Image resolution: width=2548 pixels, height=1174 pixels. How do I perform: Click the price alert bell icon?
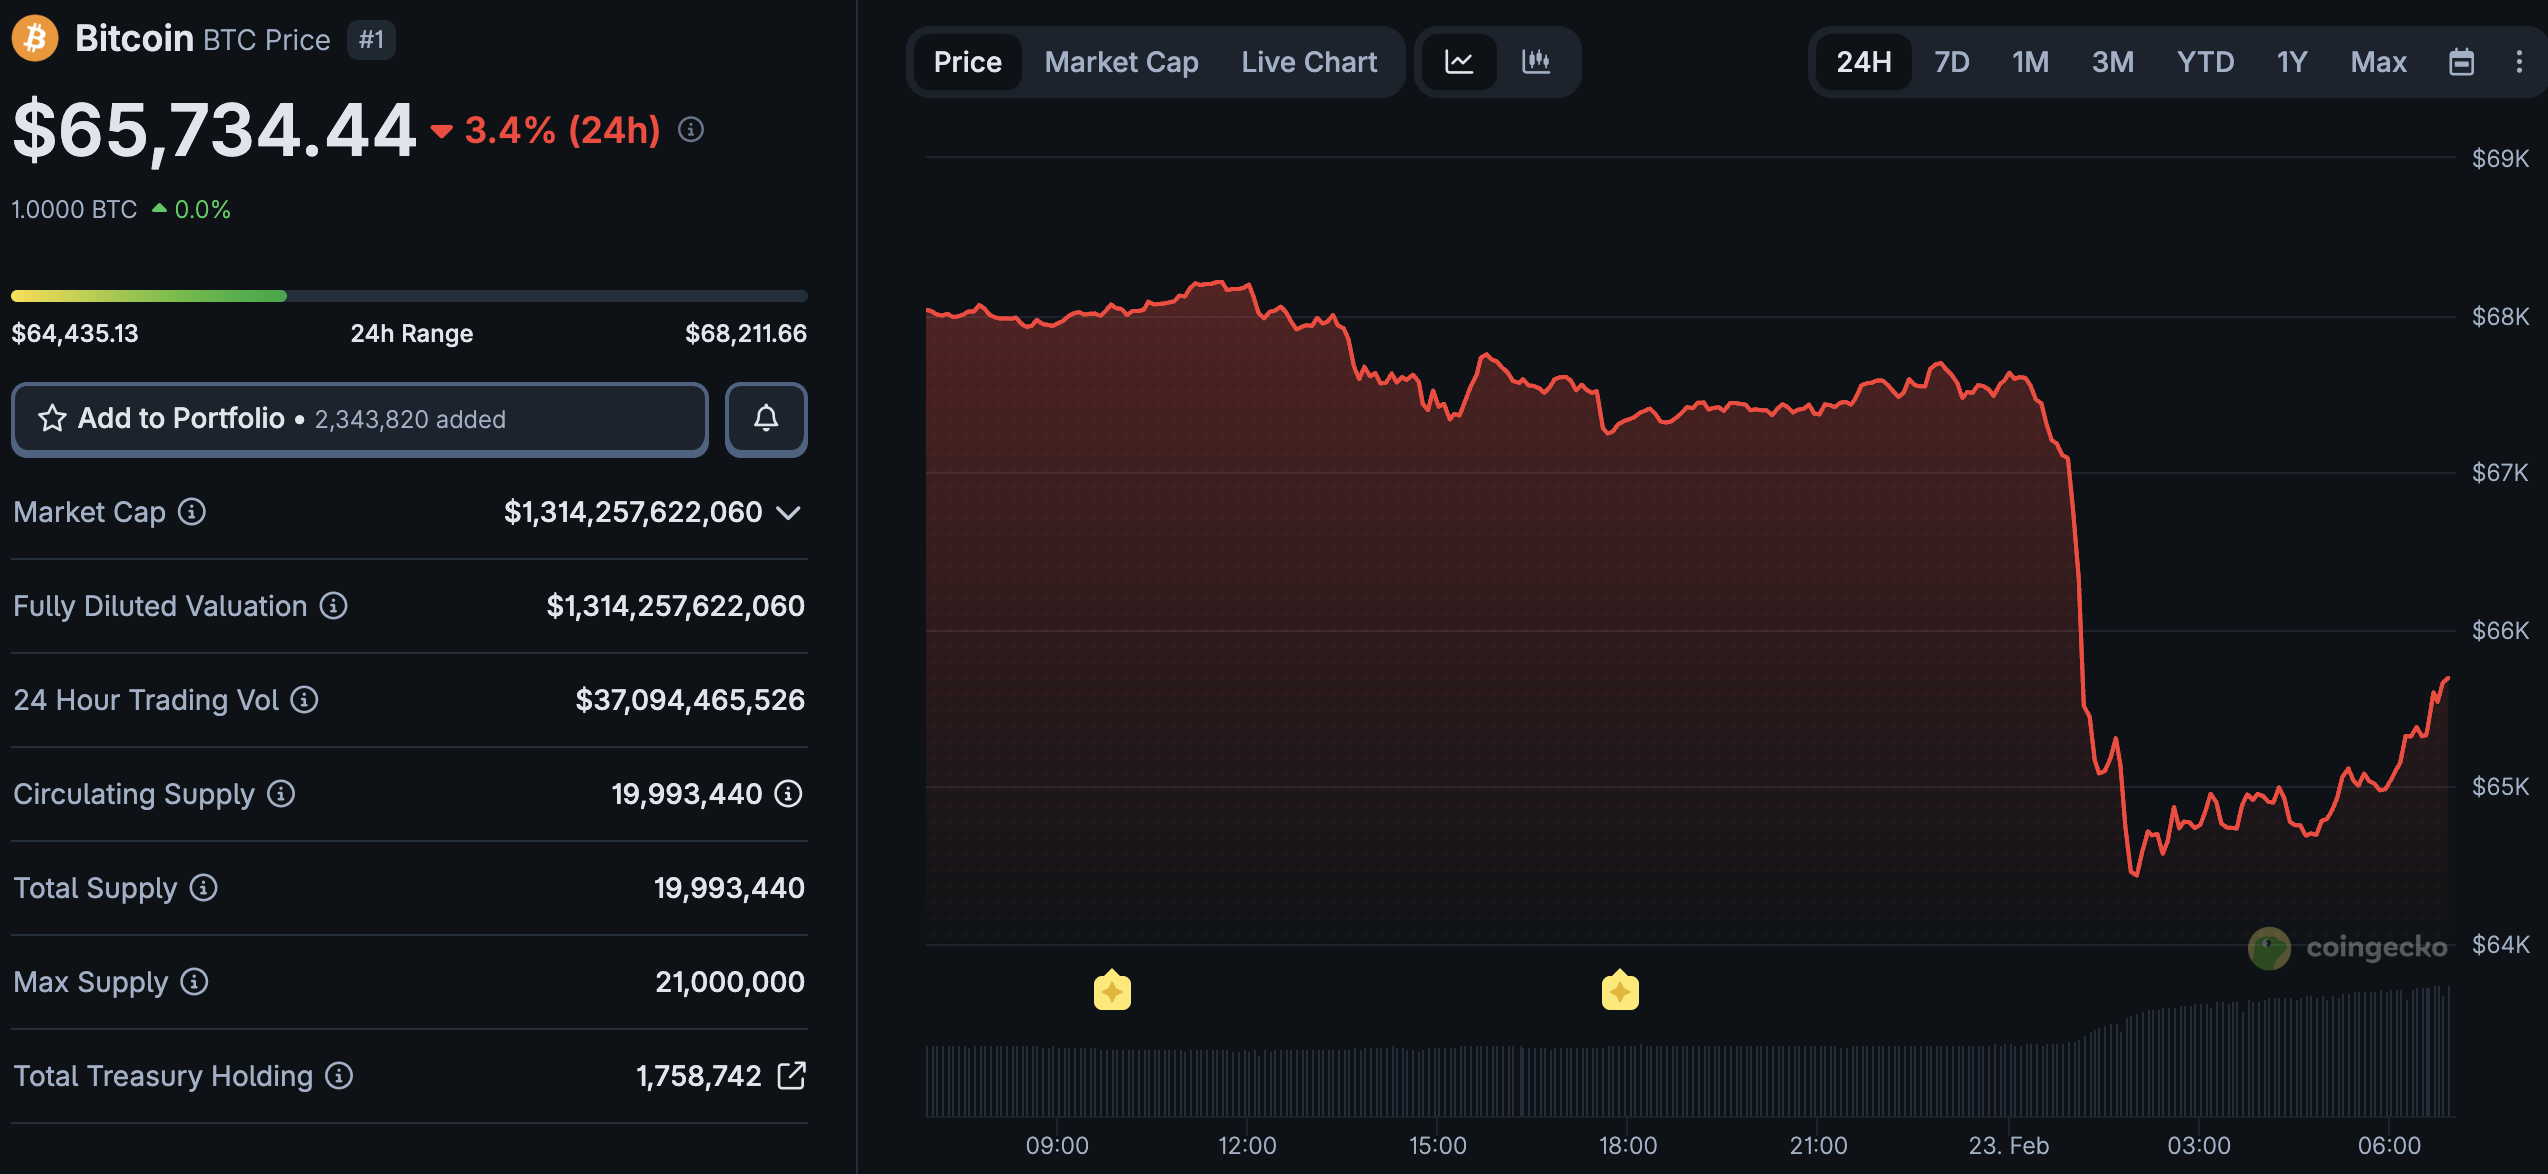pyautogui.click(x=766, y=419)
